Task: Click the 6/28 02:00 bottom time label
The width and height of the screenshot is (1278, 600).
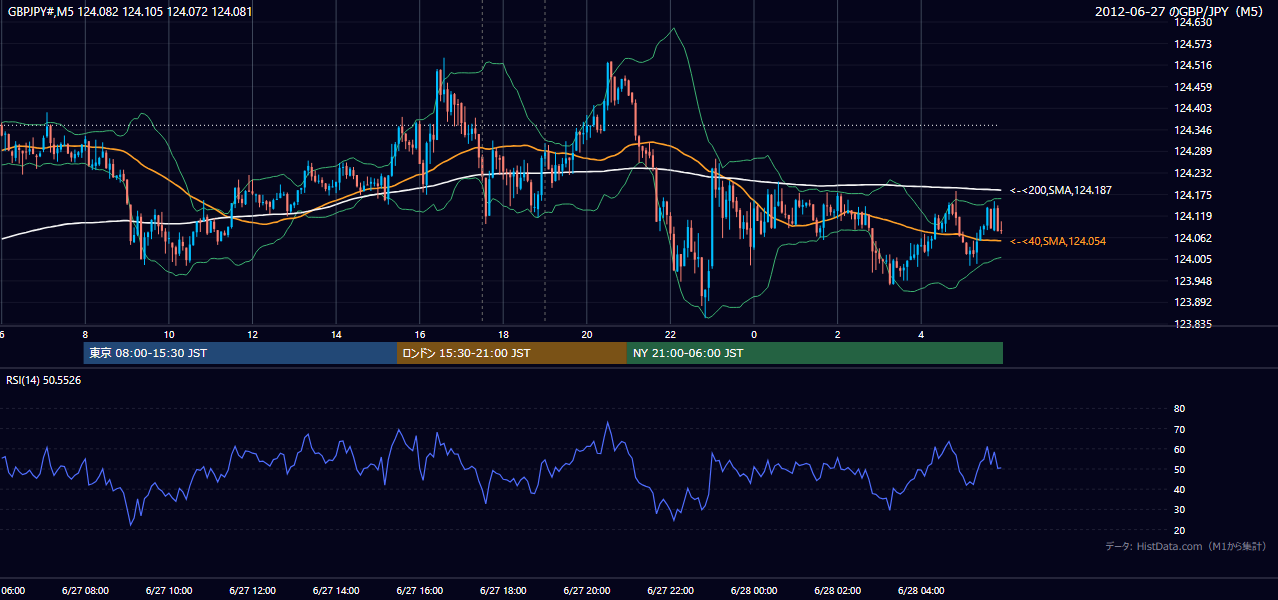Action: pos(838,591)
